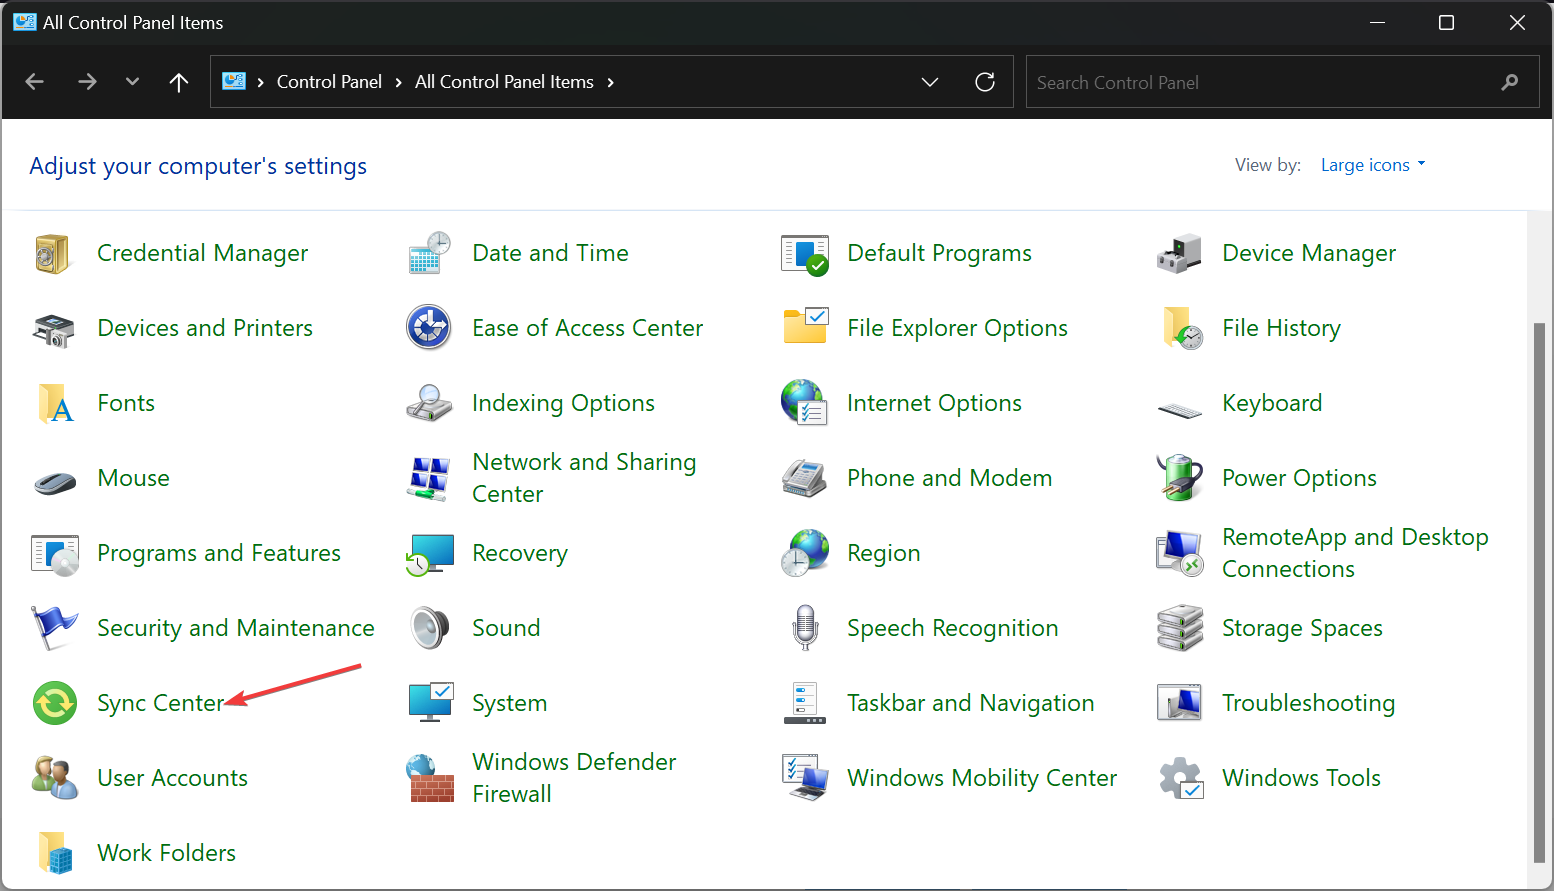1554x891 pixels.
Task: Open the Default Programs icon
Action: click(805, 254)
